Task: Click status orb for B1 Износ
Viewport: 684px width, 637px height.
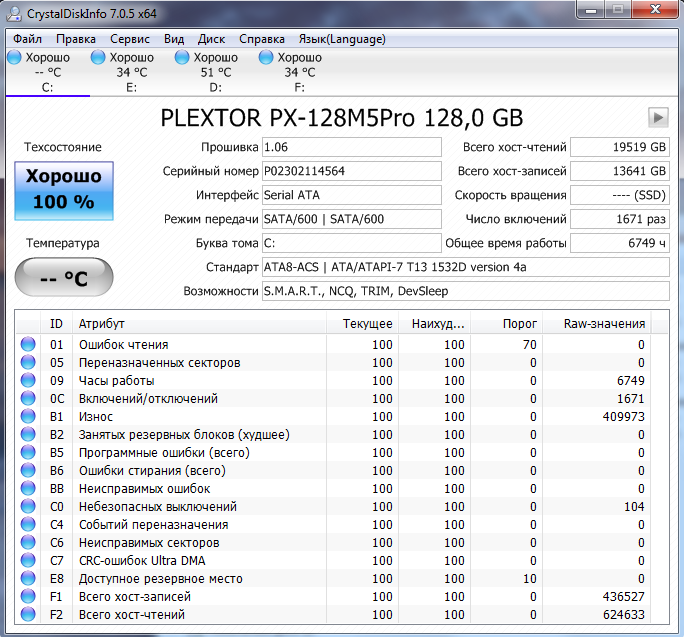Action: tap(28, 416)
